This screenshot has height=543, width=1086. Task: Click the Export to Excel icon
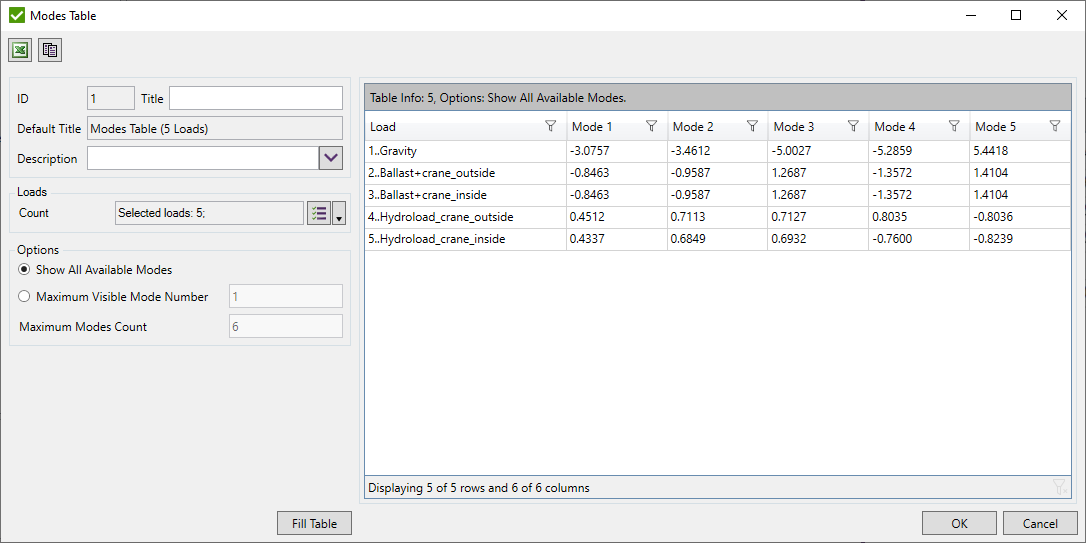coord(20,50)
